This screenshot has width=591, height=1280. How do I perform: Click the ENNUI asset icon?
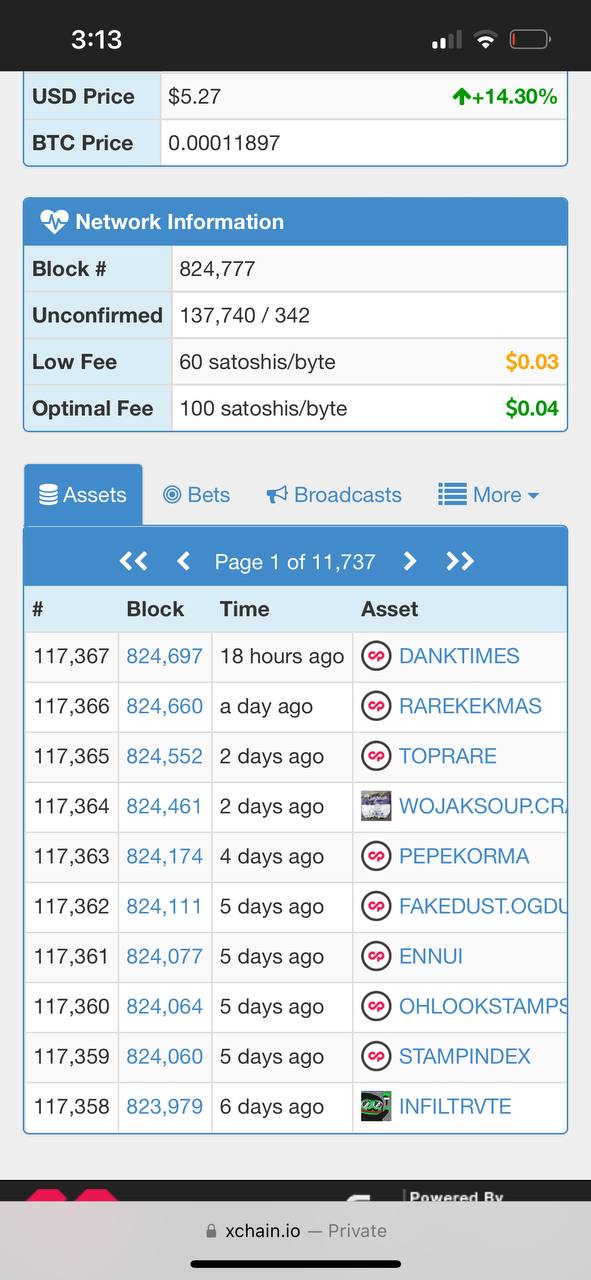click(376, 957)
